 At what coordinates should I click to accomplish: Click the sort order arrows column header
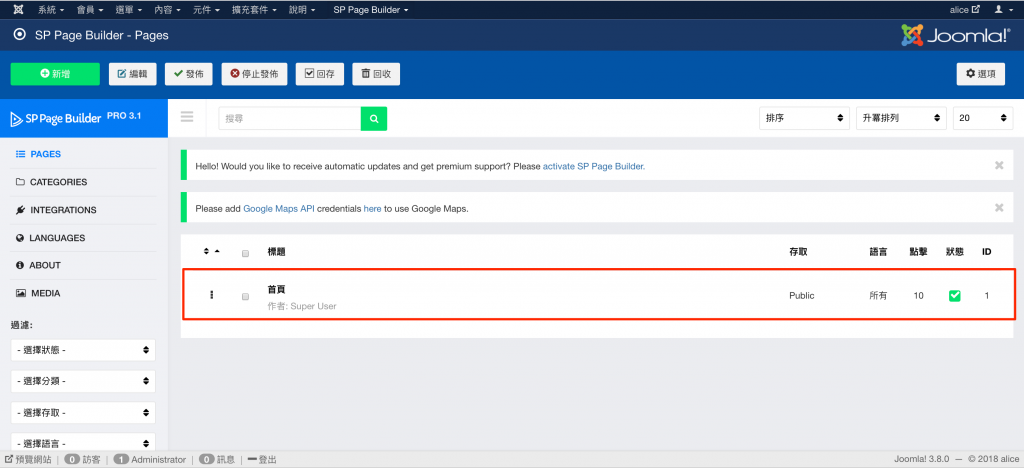[211, 252]
